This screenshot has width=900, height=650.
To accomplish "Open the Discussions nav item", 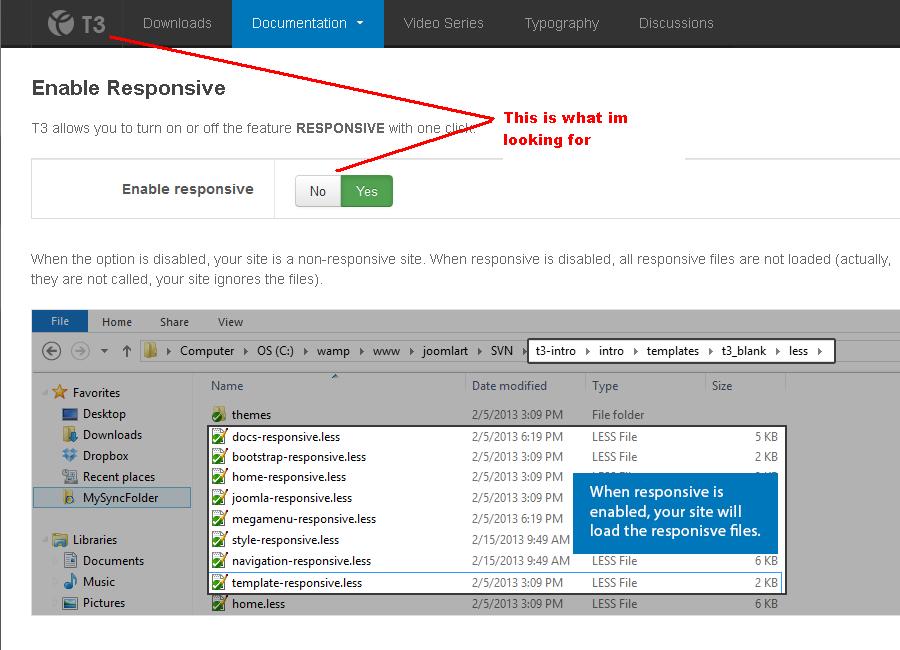I will pyautogui.click(x=676, y=23).
